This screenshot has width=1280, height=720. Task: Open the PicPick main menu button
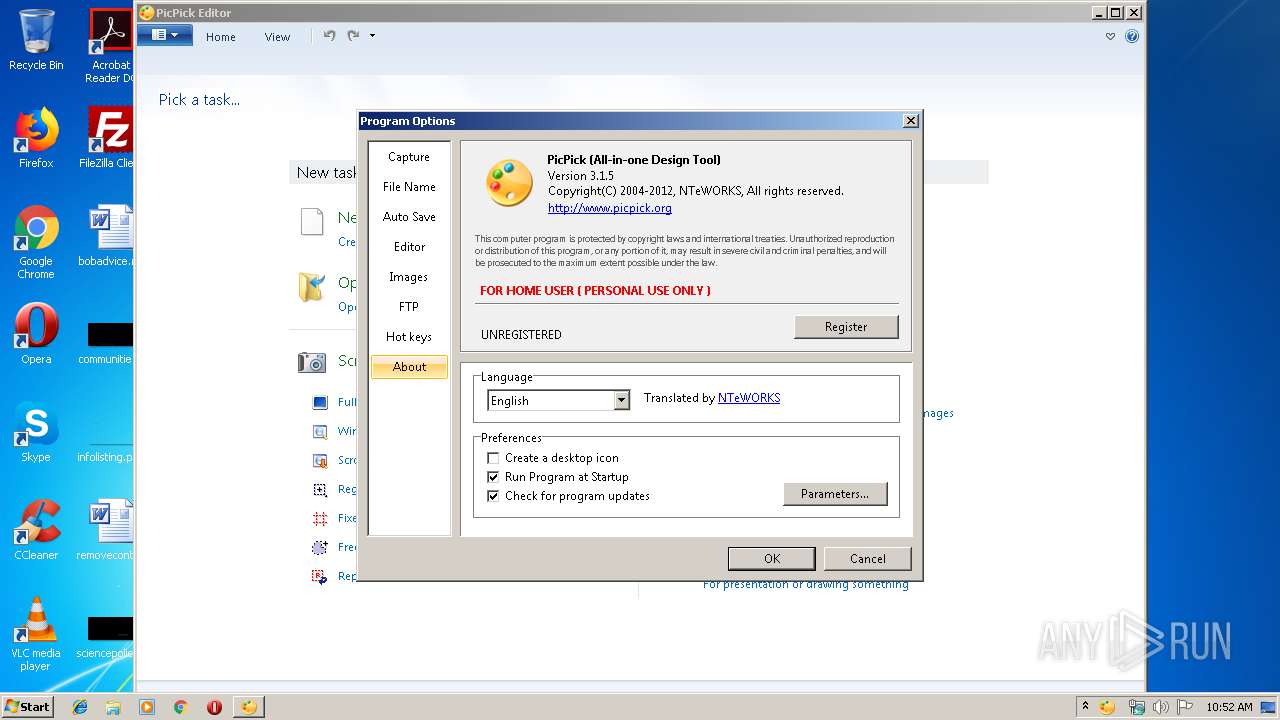[x=164, y=35]
